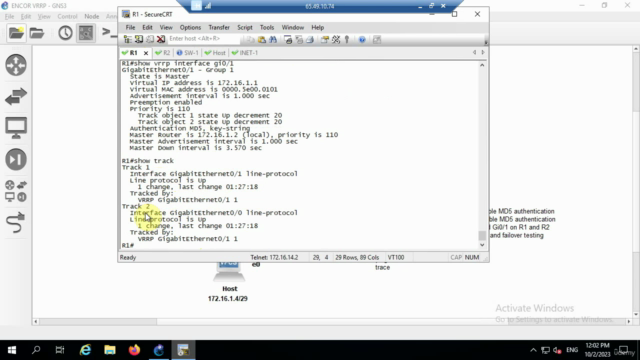Image resolution: width=640 pixels, height=360 pixels.
Task: Open GNS3 View menu
Action: tap(44, 16)
